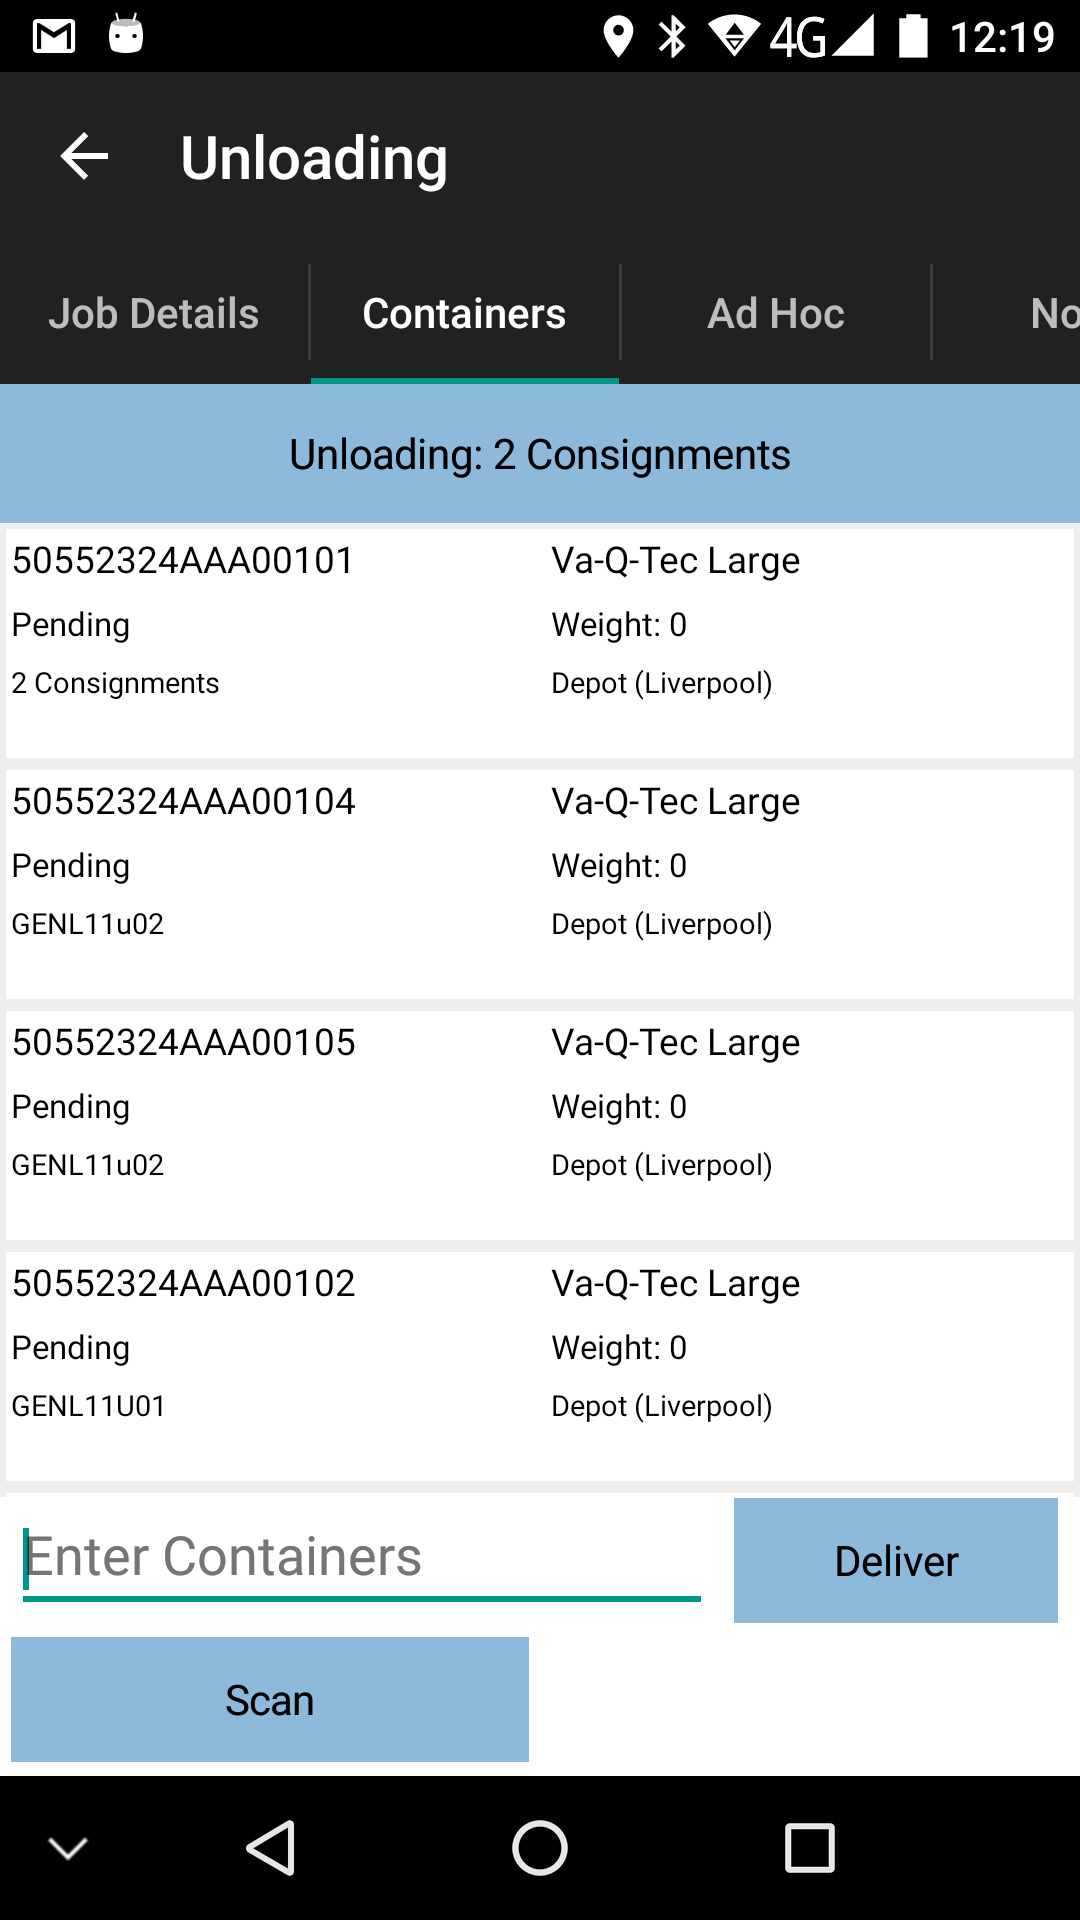Focus the Enter Containers input field
1080x1920 pixels.
(362, 1558)
